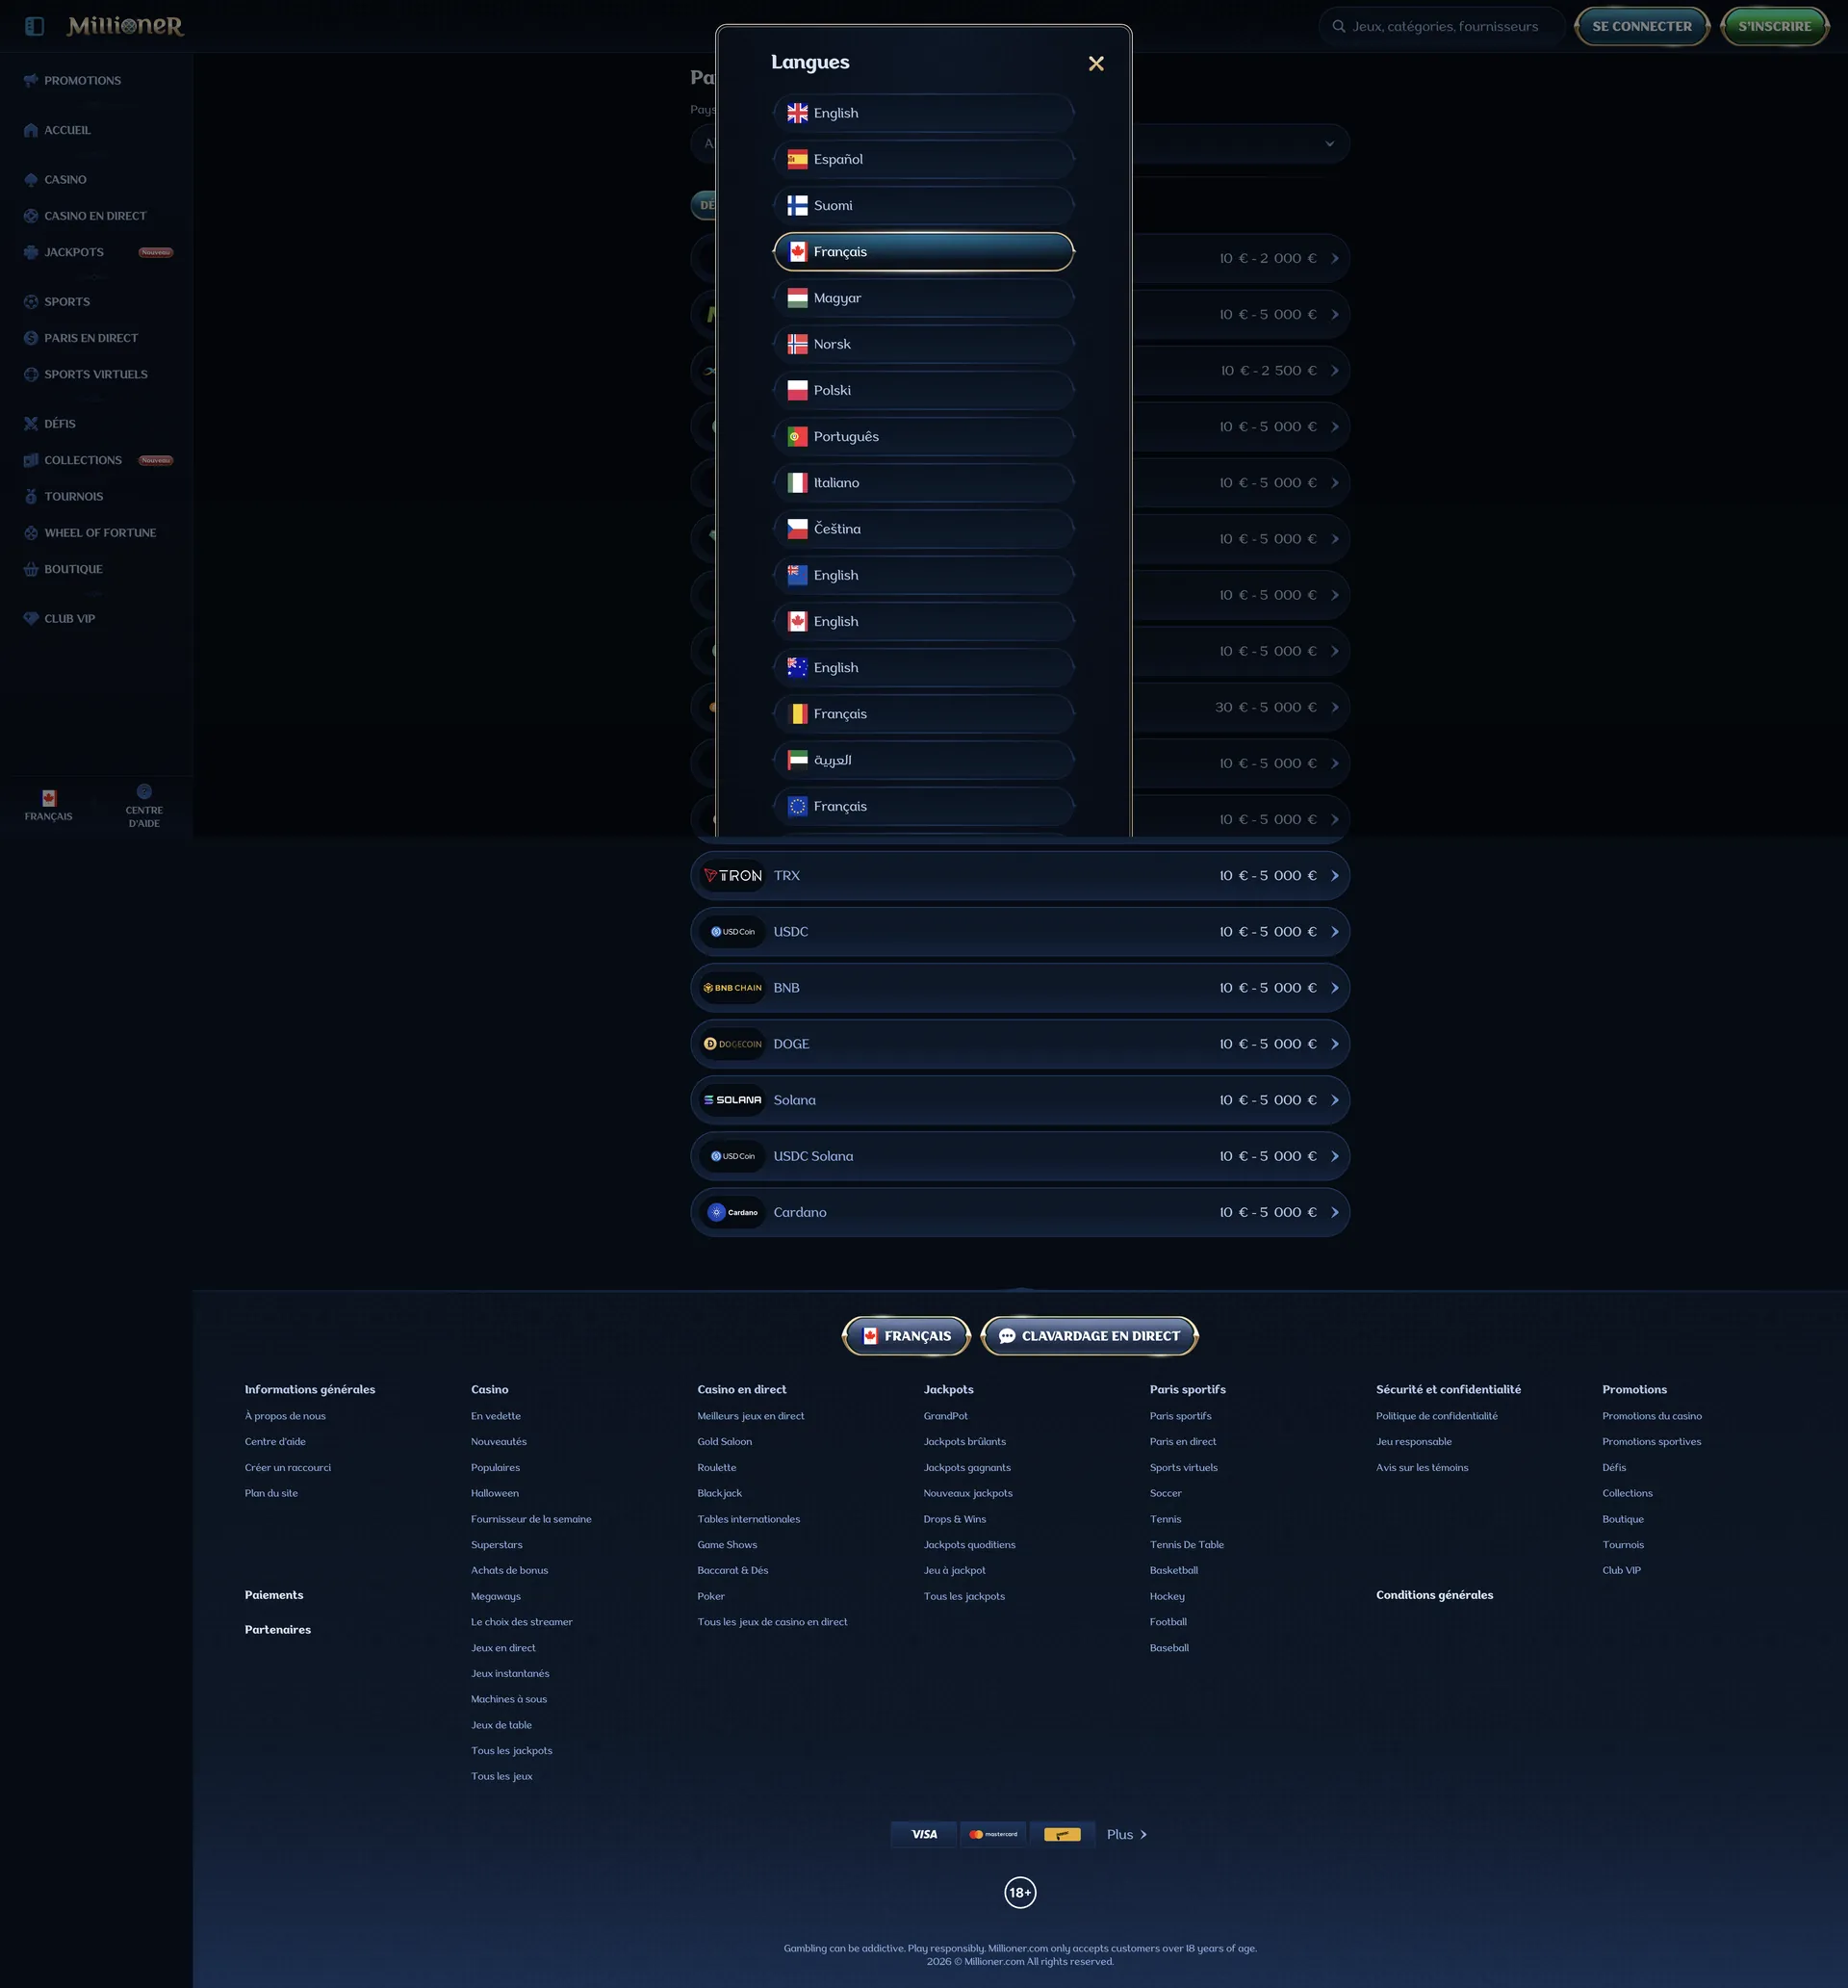Viewport: 1848px width, 1988px height.
Task: Select Suomi language option
Action: click(x=923, y=205)
